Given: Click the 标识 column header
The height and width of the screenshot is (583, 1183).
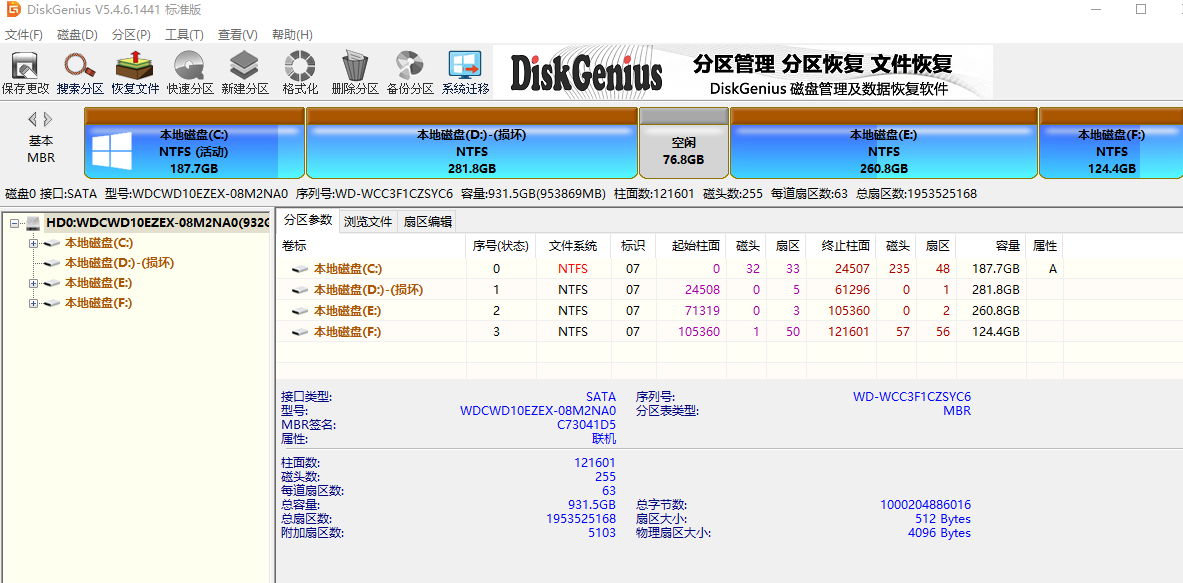Looking at the screenshot, I should [x=633, y=246].
